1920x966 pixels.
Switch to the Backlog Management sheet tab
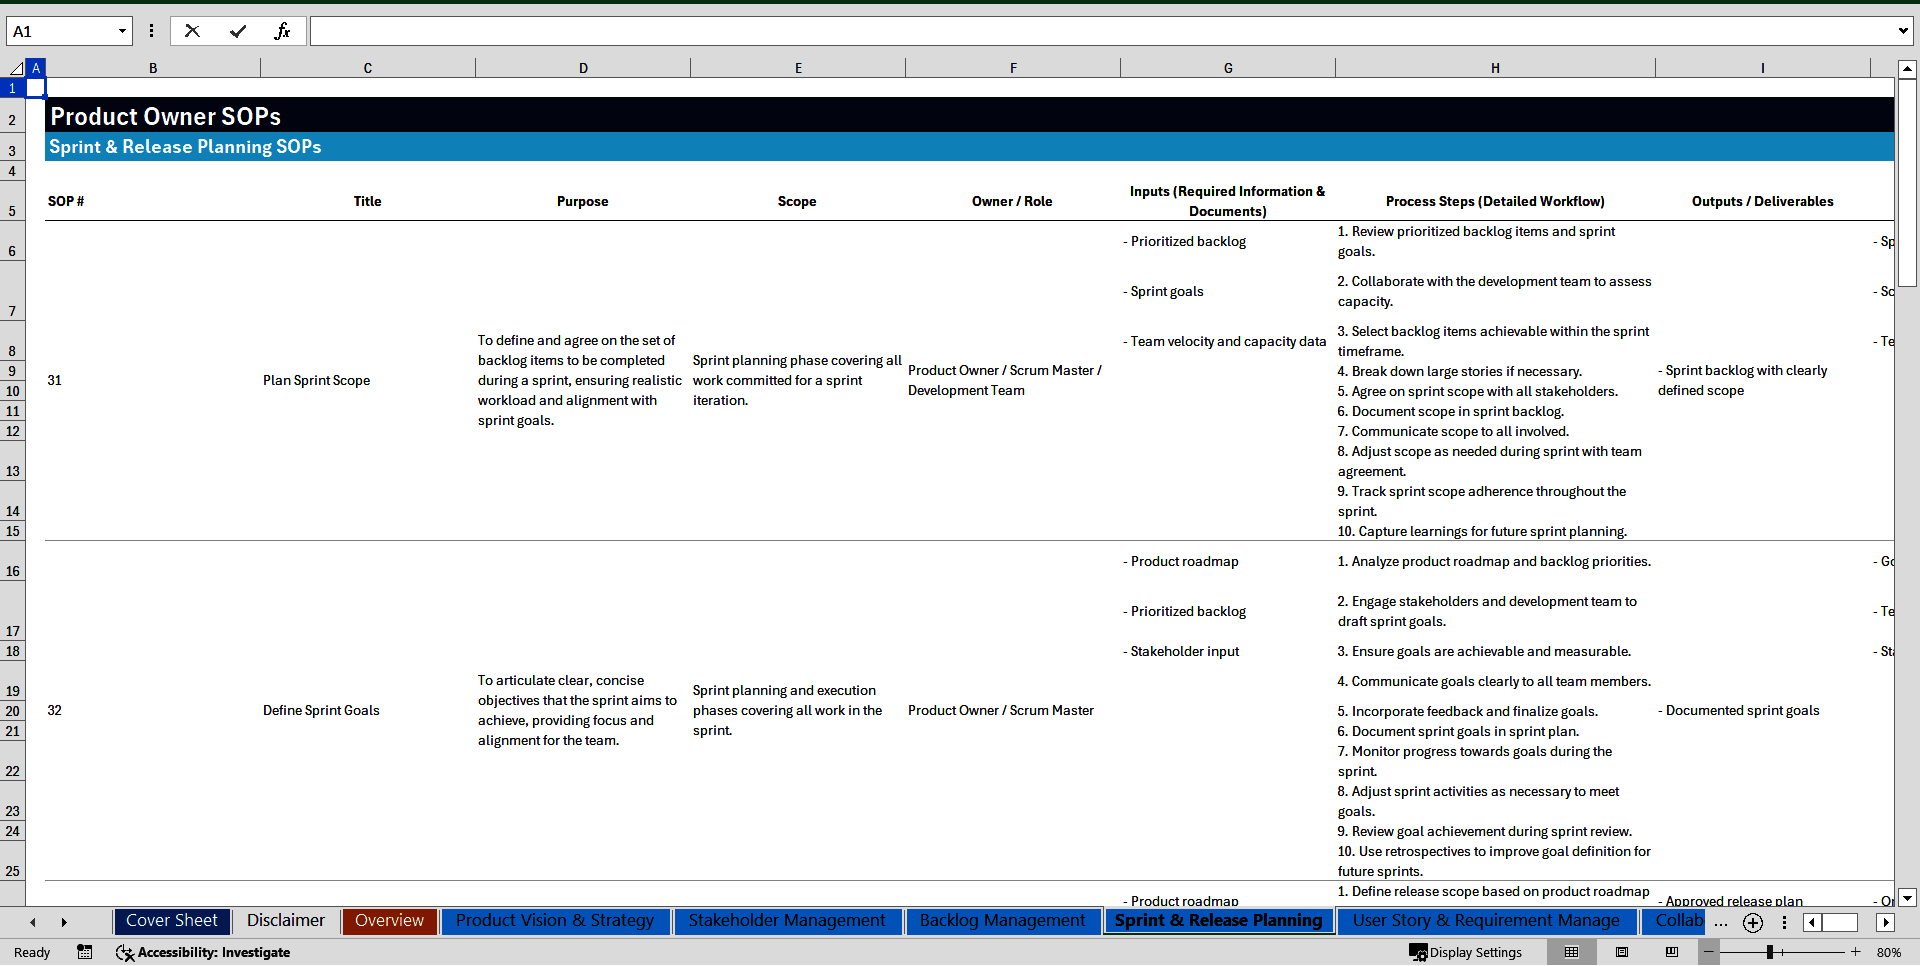point(1003,921)
